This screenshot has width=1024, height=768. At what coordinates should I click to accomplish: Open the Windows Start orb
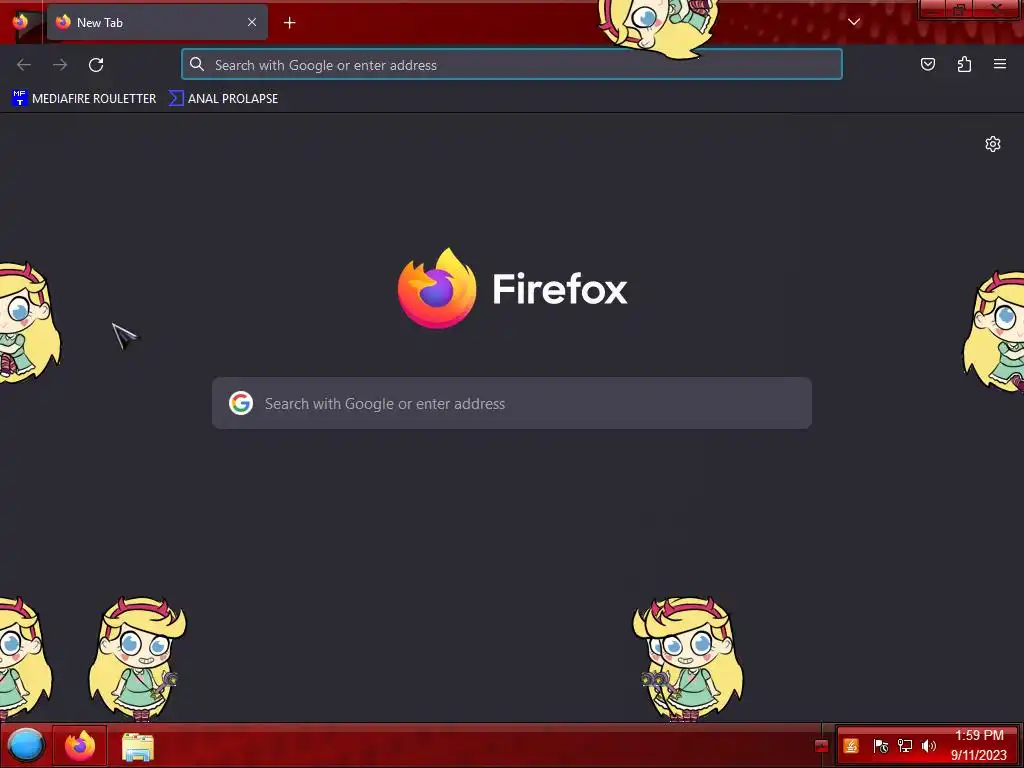[x=26, y=745]
